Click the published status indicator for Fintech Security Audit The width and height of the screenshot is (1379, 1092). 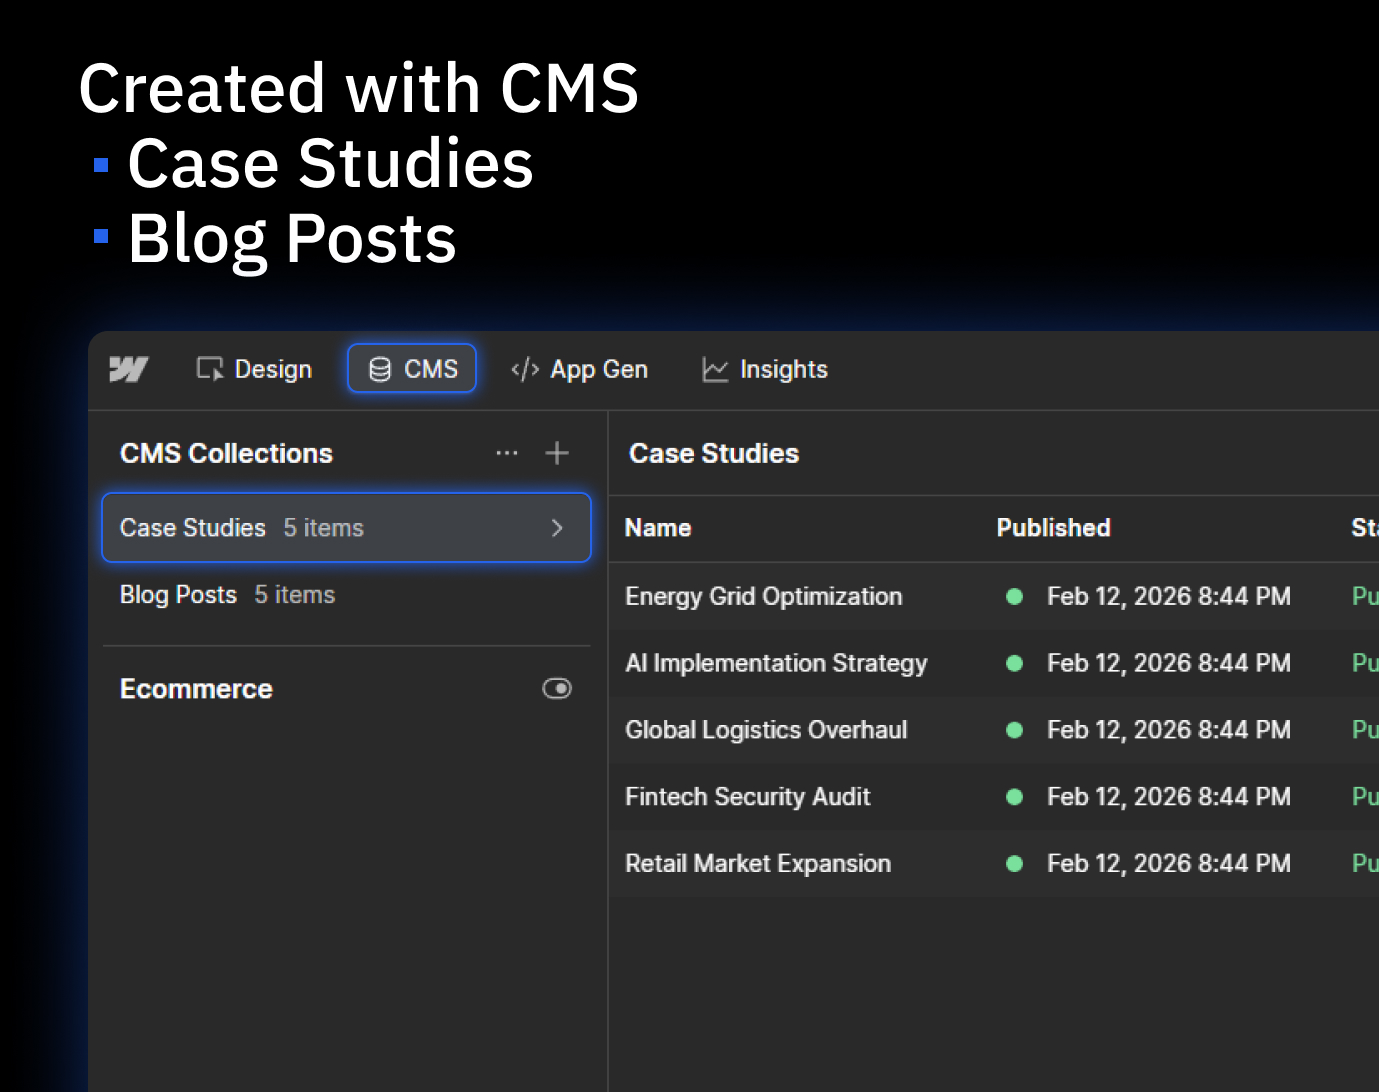1014,797
